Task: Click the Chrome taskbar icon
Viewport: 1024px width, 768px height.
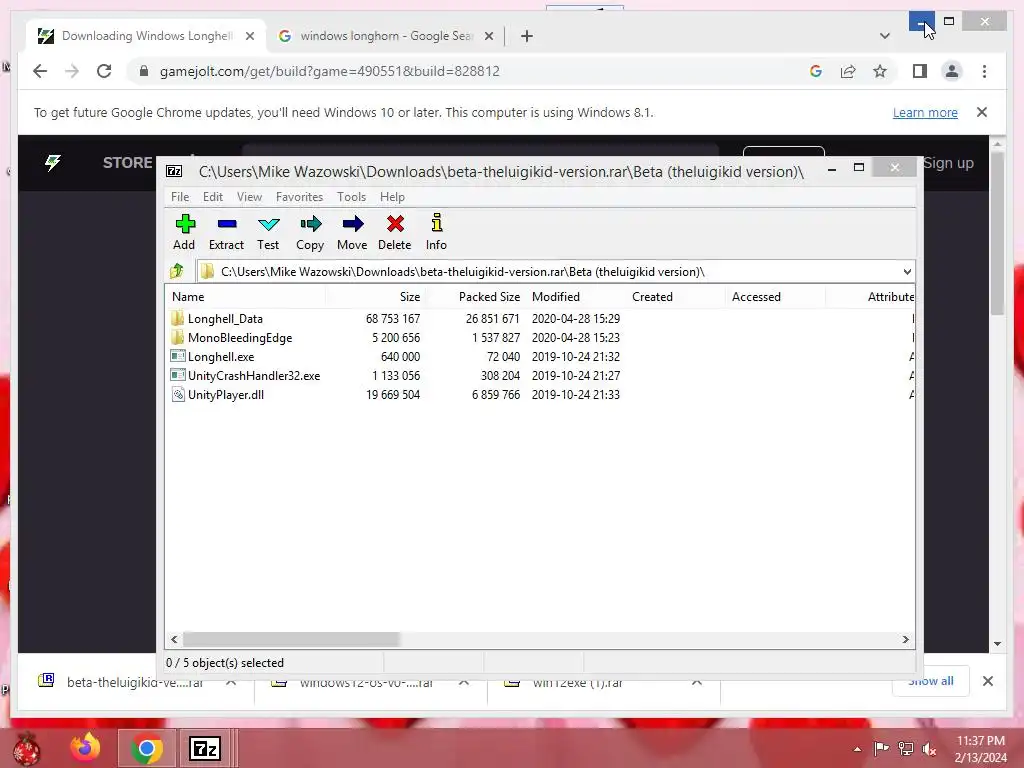Action: pyautogui.click(x=147, y=748)
